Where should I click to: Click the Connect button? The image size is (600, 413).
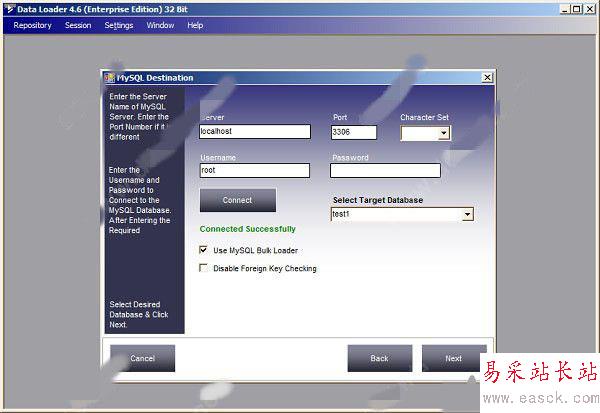(238, 200)
